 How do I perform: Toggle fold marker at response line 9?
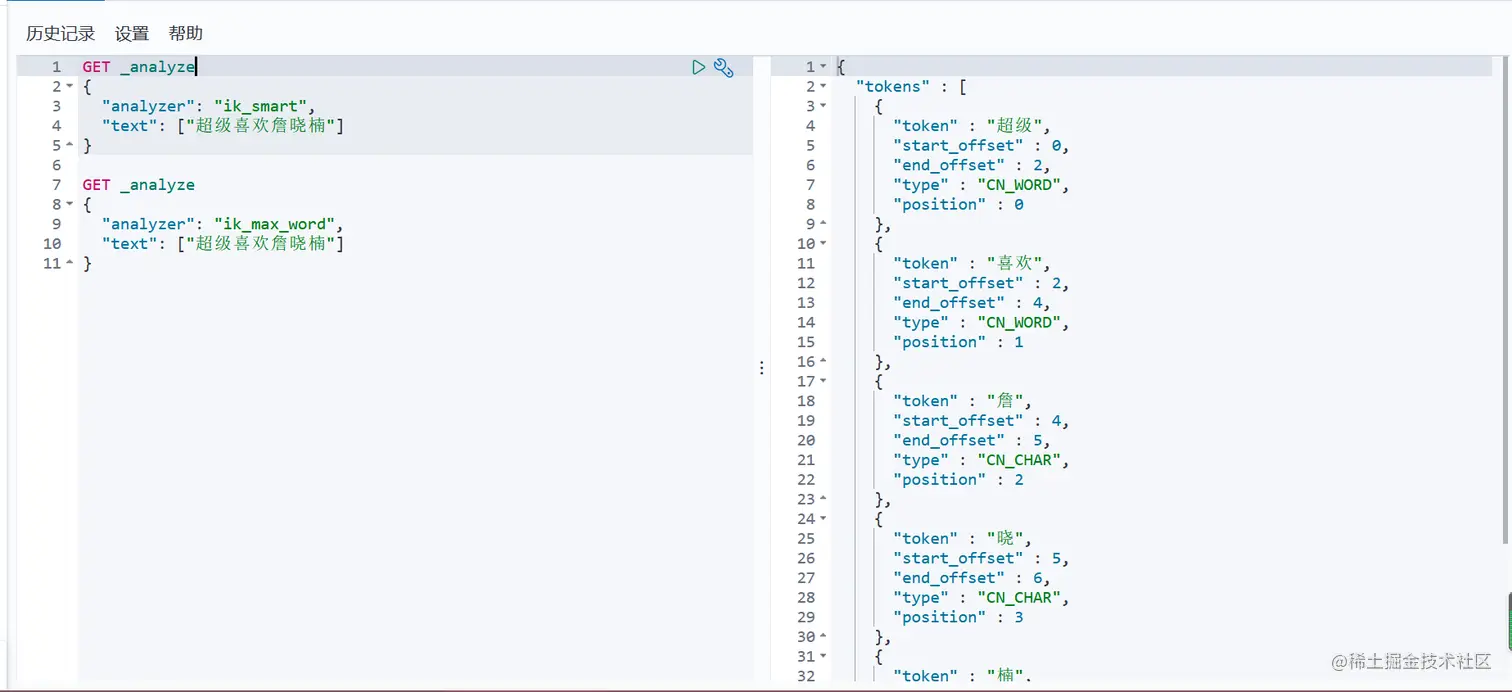coord(823,224)
